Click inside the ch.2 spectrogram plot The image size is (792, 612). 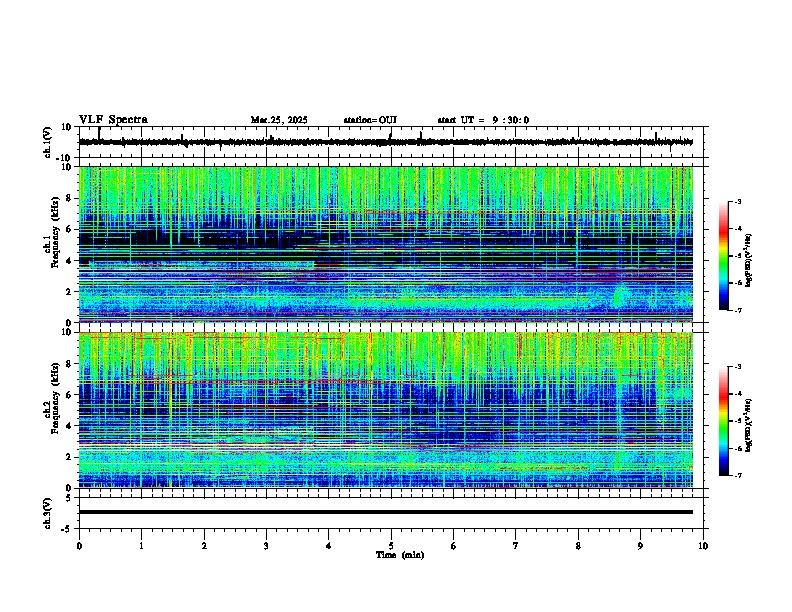pos(386,410)
